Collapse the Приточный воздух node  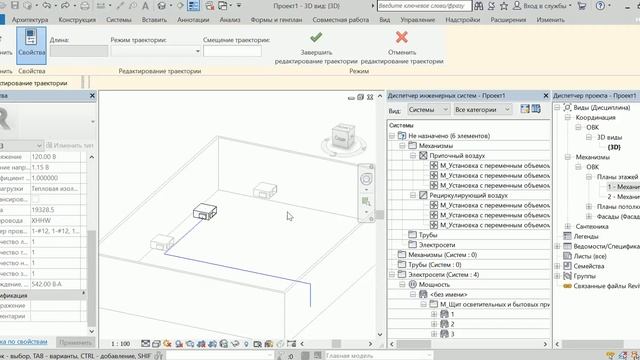(413, 156)
